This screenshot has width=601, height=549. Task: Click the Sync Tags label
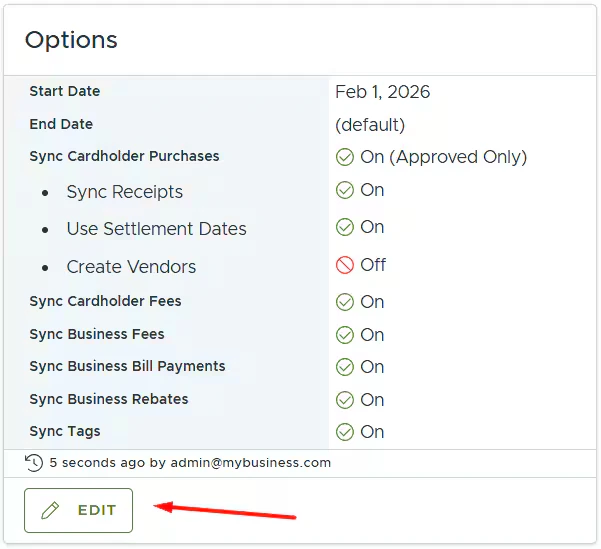pos(65,431)
